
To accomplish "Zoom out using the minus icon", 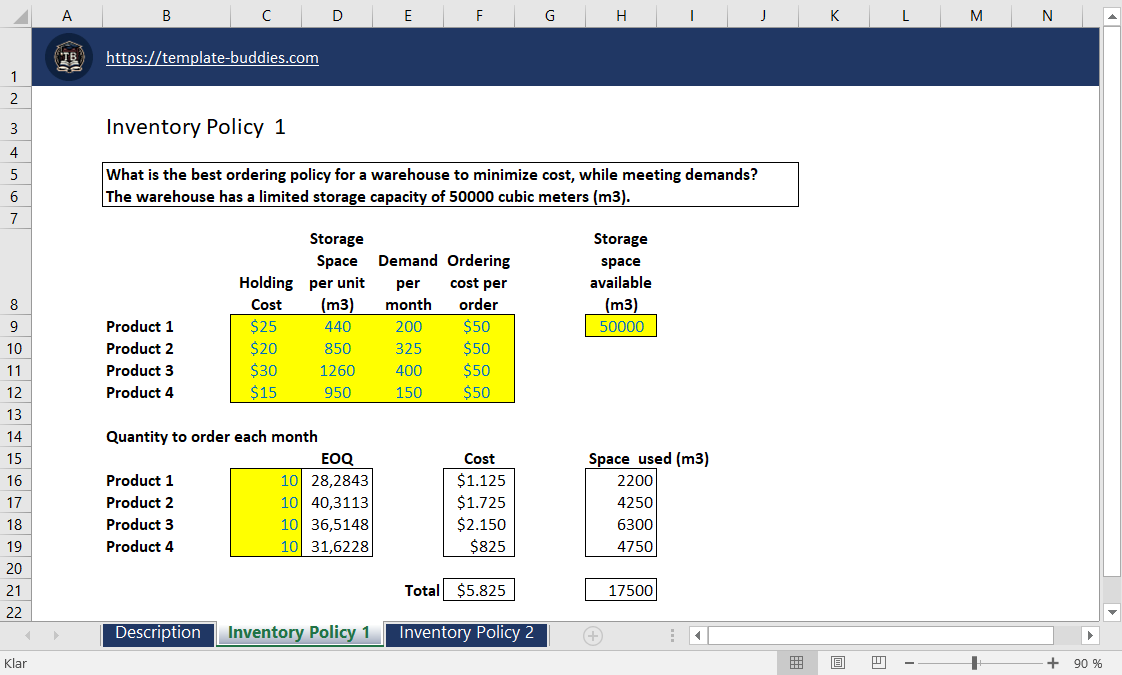I will click(x=909, y=662).
